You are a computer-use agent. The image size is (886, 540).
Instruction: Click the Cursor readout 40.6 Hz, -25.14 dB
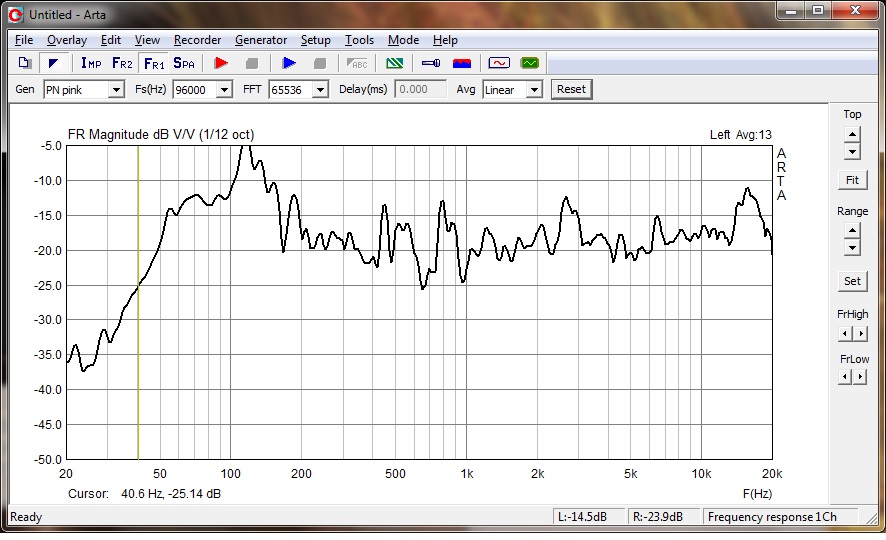pyautogui.click(x=145, y=494)
